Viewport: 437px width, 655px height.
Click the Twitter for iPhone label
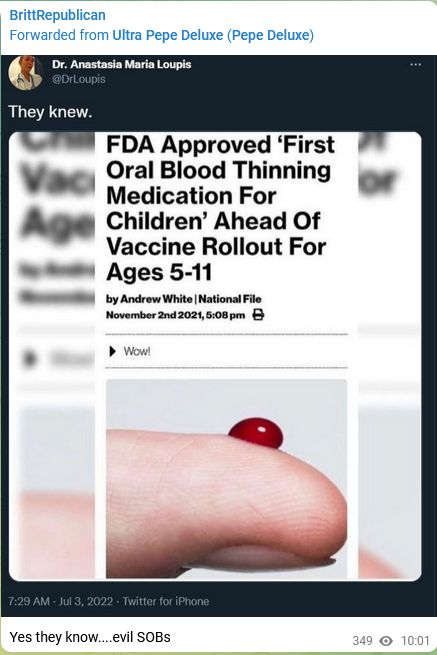(166, 601)
